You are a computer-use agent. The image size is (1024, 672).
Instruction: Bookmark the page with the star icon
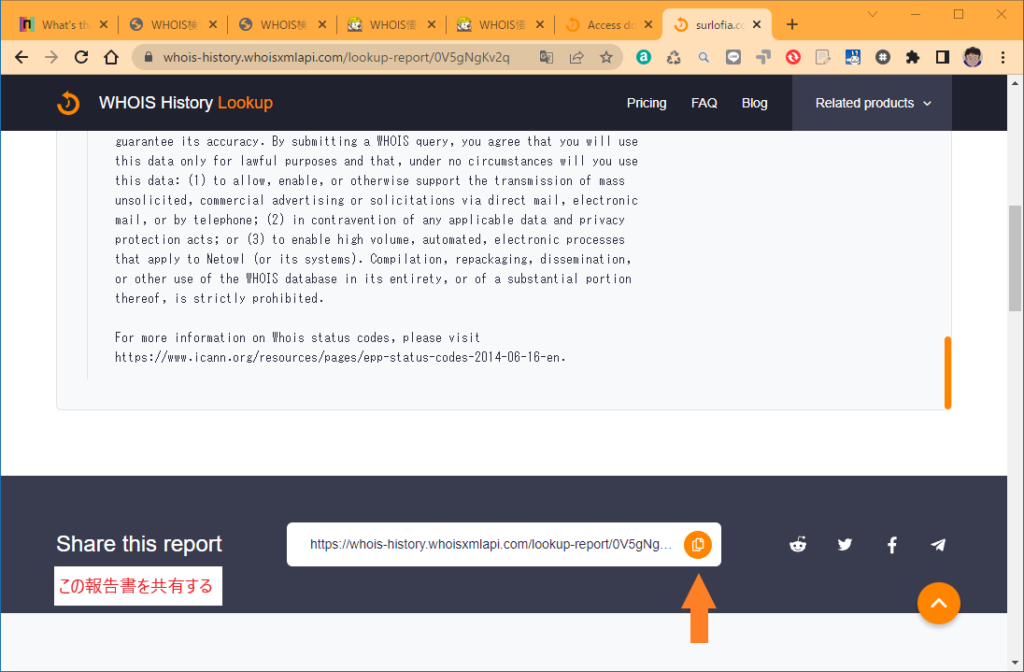coord(607,57)
